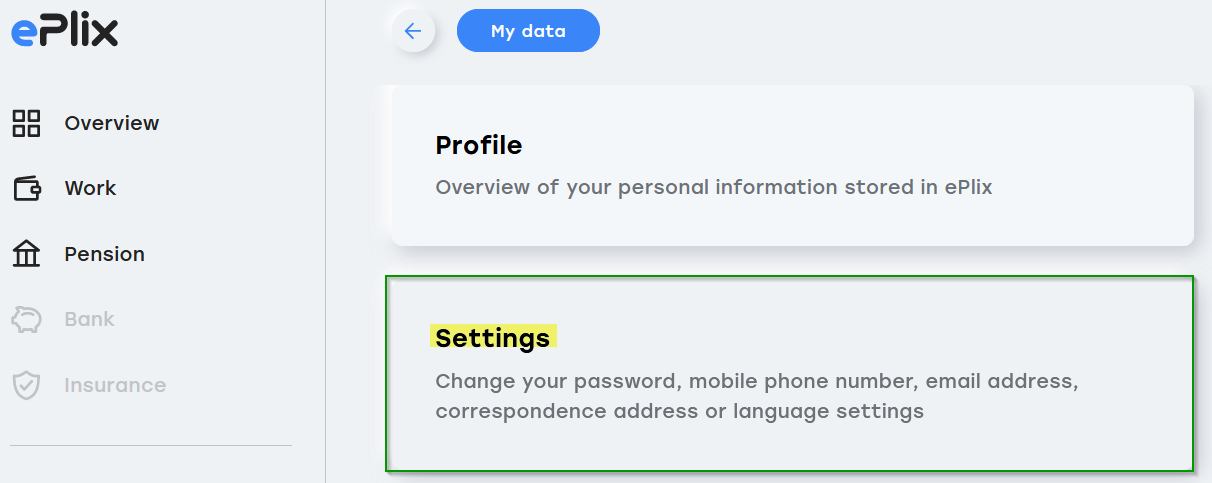Select the greyed-out Bank label

[x=90, y=319]
